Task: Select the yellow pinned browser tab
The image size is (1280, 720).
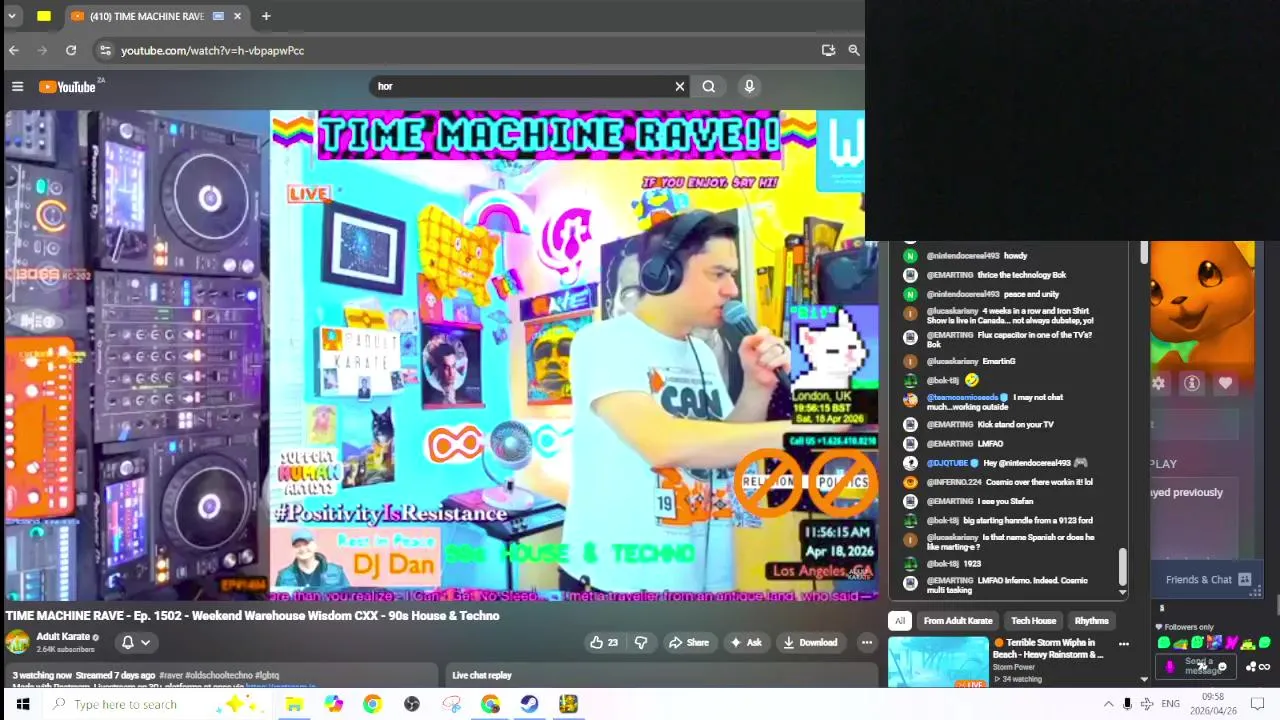Action: tap(44, 16)
